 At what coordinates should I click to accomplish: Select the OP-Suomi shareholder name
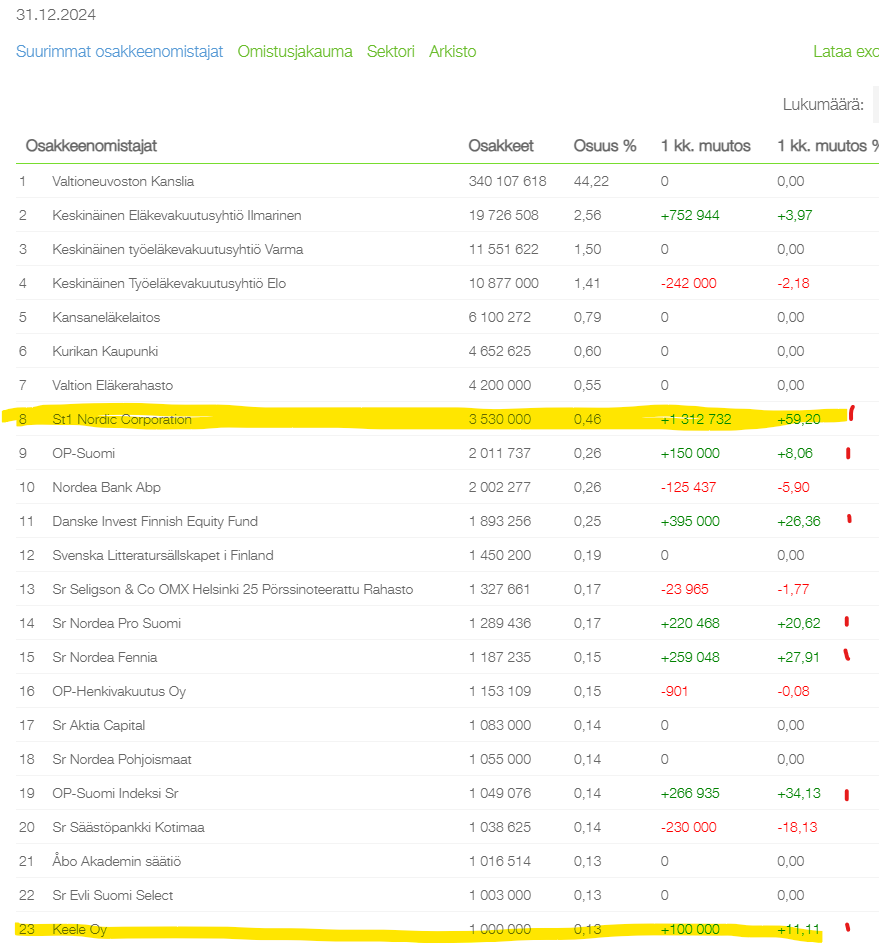tap(84, 453)
